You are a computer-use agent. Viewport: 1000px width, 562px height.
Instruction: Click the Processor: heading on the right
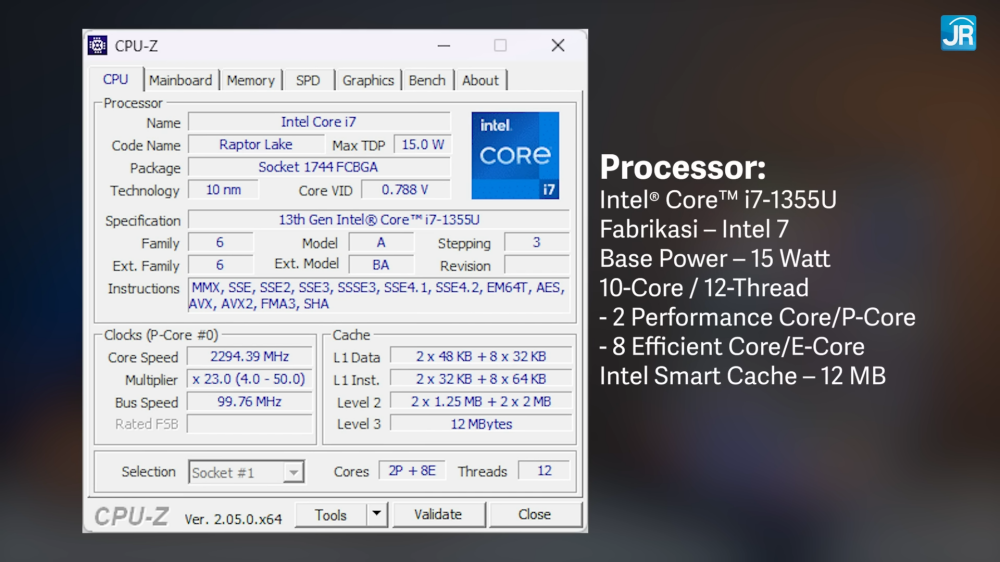coord(683,168)
